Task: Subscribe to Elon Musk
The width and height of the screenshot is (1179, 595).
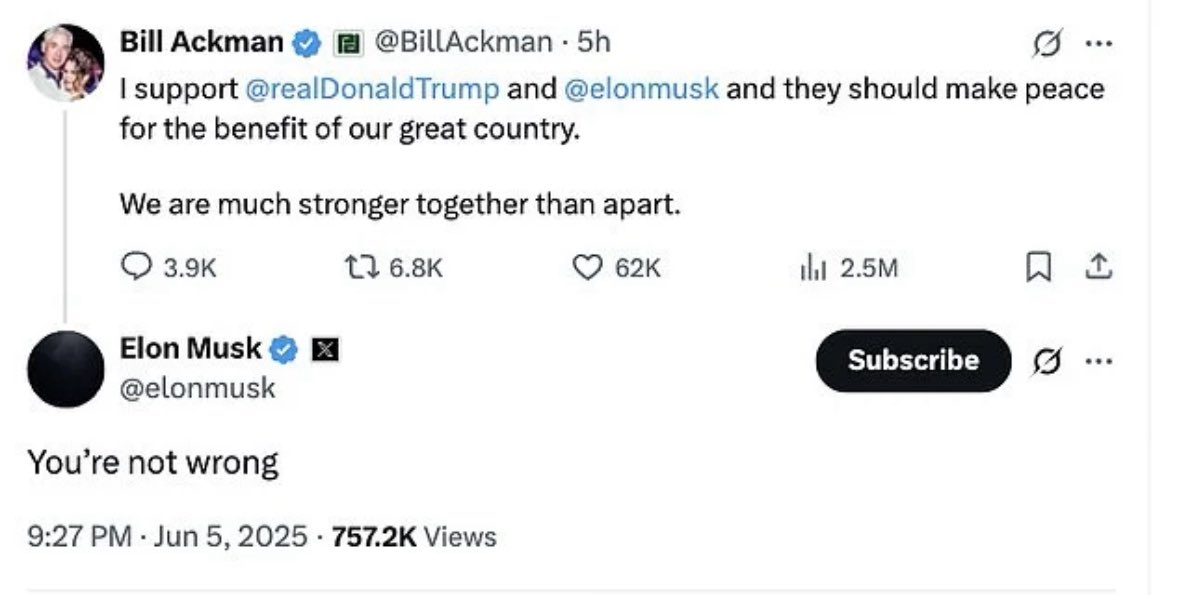Action: tap(913, 360)
